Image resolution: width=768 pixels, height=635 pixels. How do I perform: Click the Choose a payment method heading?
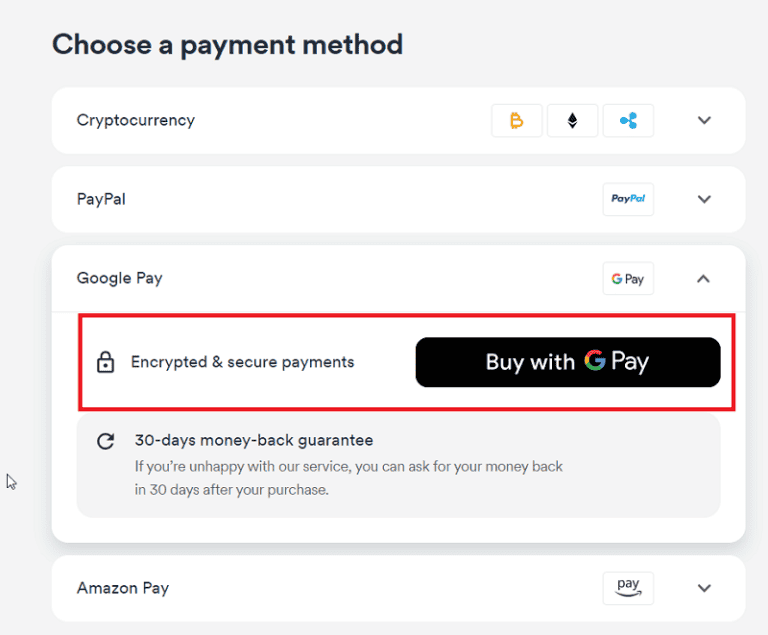tap(227, 44)
